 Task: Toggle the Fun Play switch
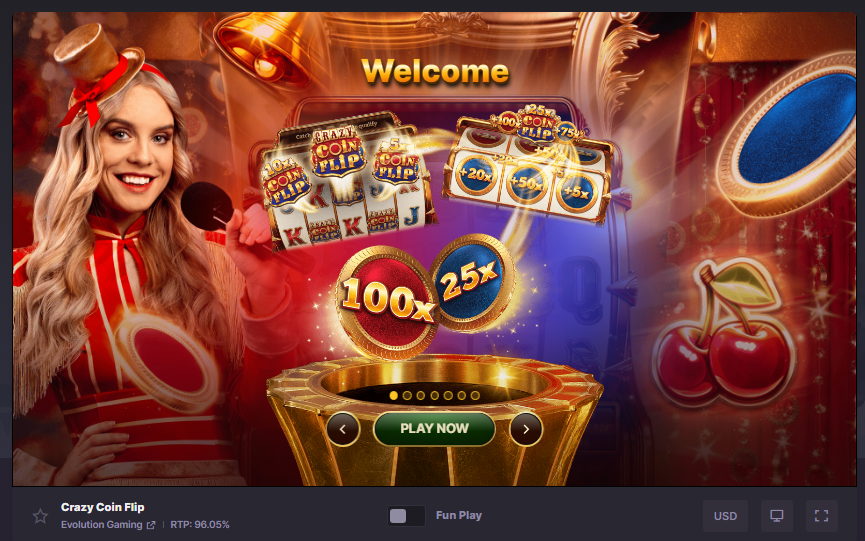tap(406, 516)
